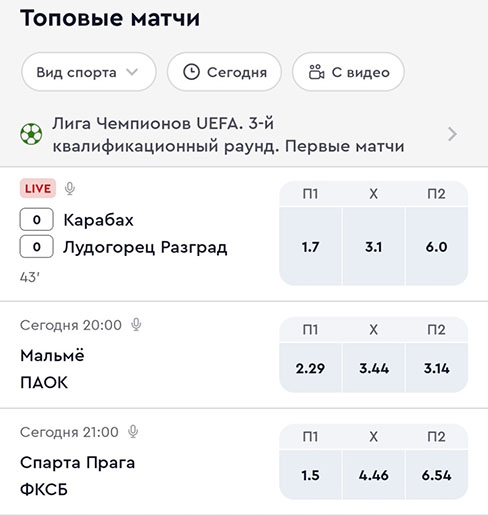This screenshot has width=488, height=515.
Task: Expand the Champions League section arrow
Action: [x=452, y=134]
